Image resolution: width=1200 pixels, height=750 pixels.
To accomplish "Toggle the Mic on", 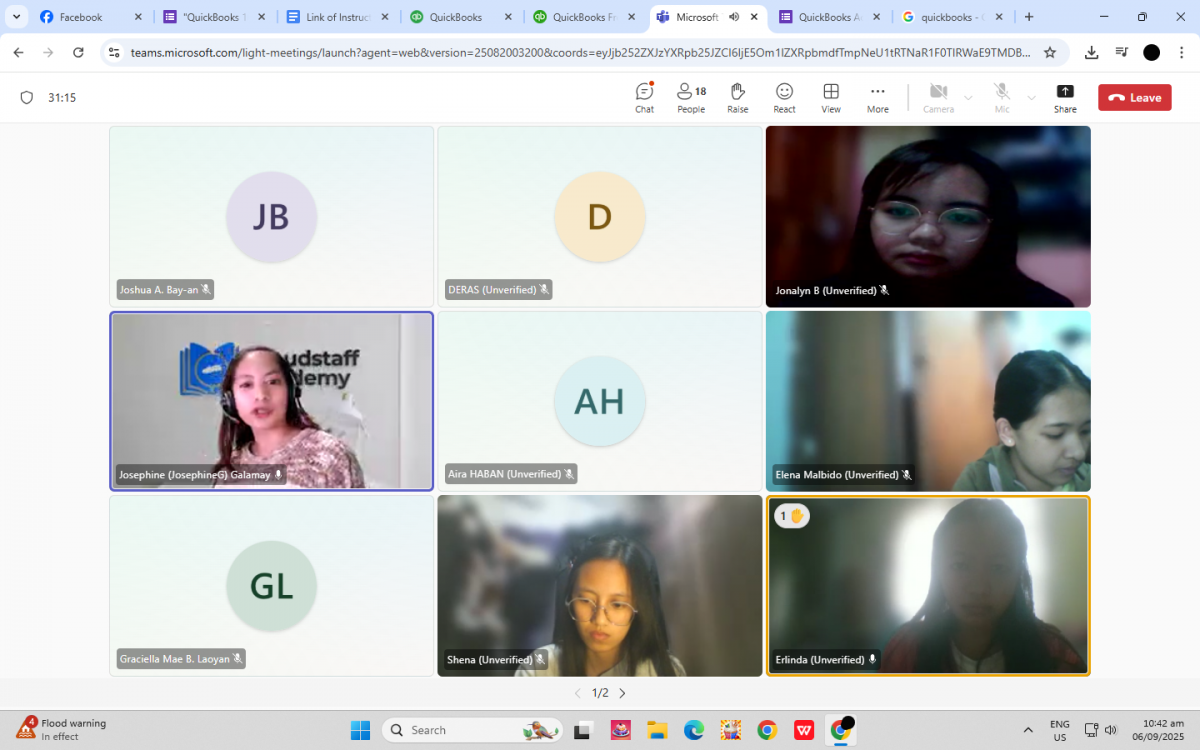I will 1002,97.
